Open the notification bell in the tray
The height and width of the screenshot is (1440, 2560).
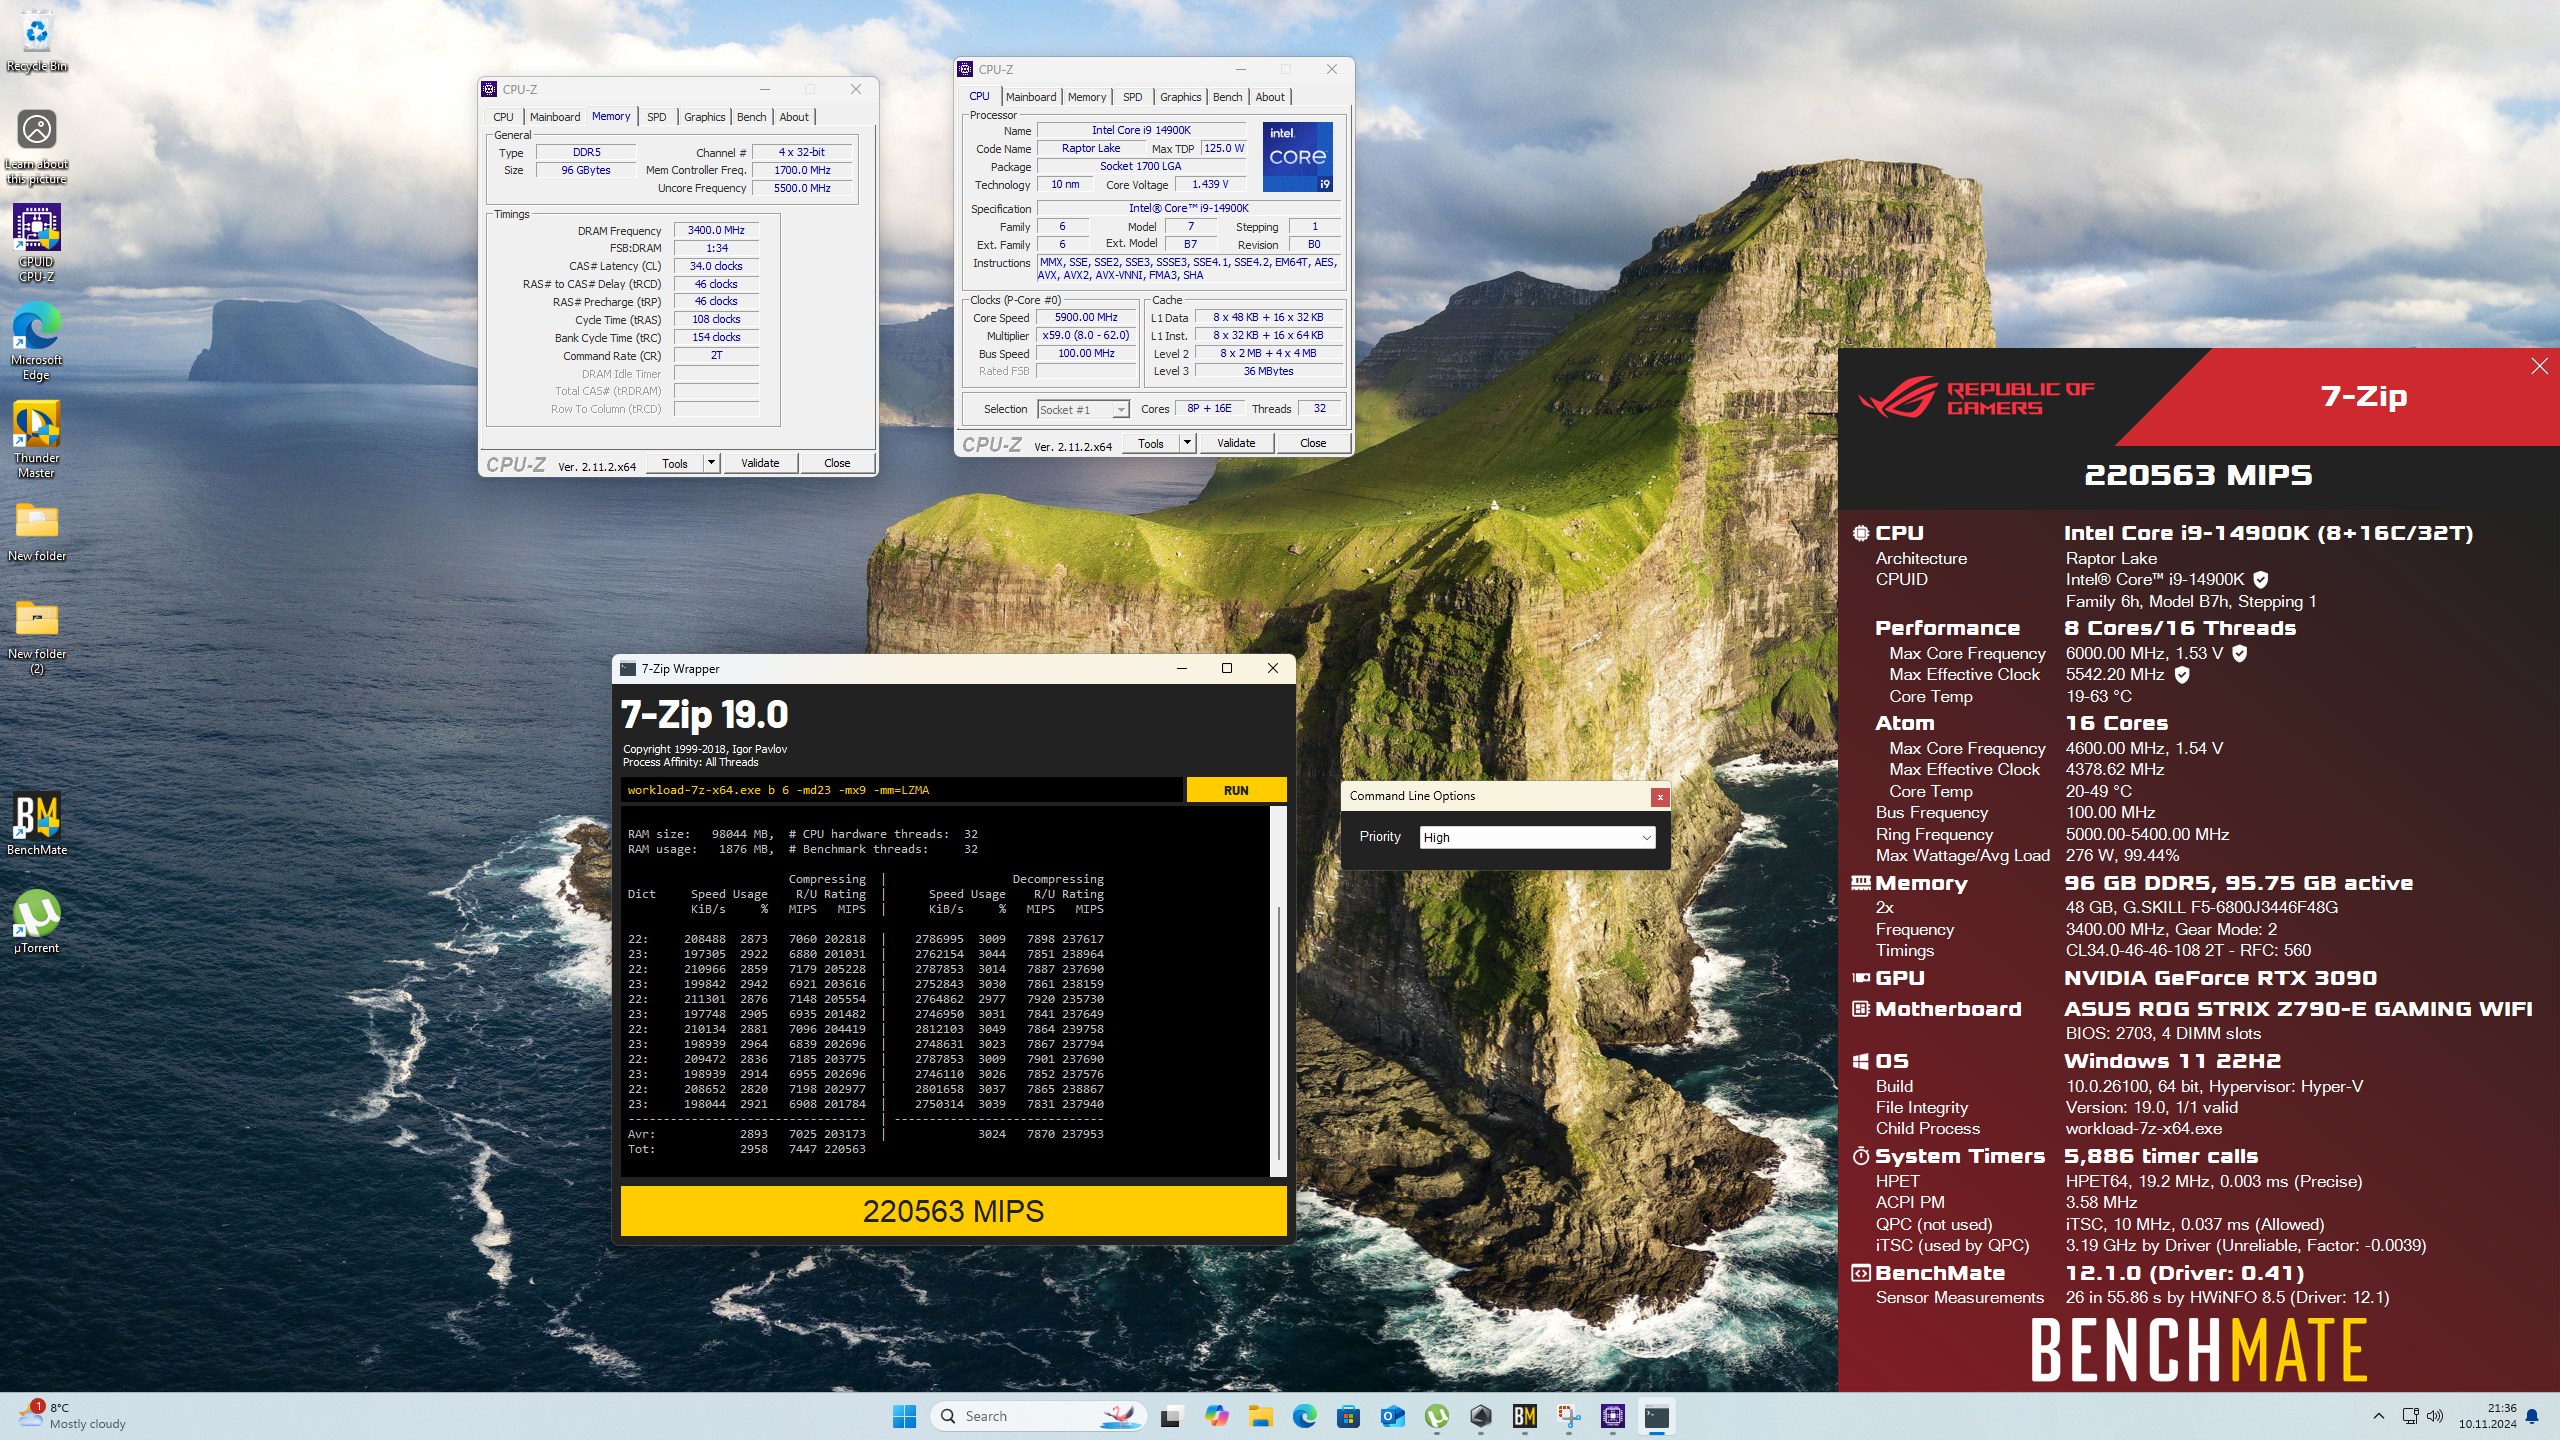click(2532, 1416)
